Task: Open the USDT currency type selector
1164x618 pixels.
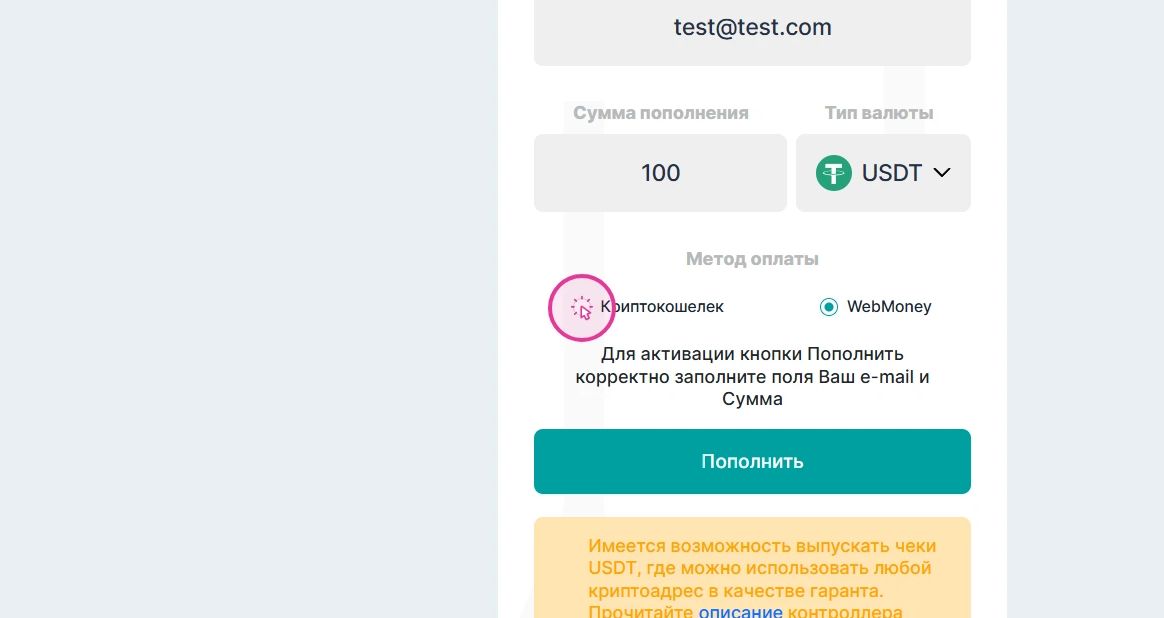Action: pyautogui.click(x=883, y=173)
